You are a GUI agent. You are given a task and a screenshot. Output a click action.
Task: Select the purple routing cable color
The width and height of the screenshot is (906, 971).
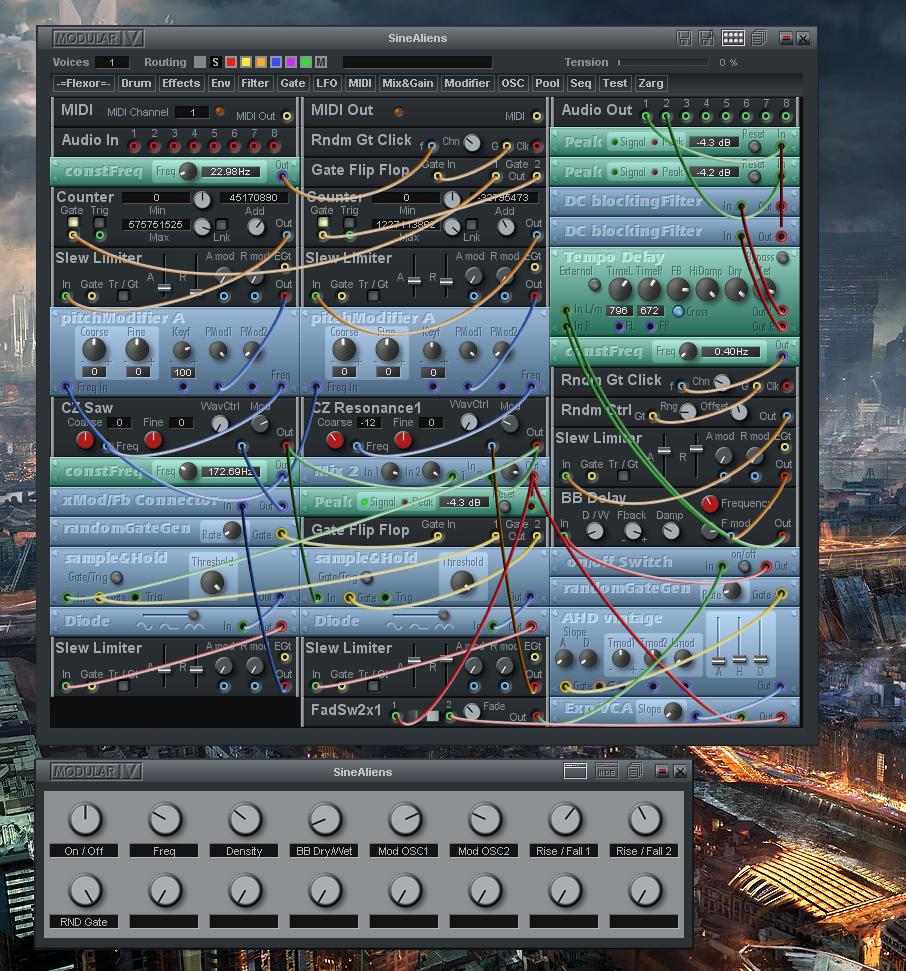[x=290, y=62]
